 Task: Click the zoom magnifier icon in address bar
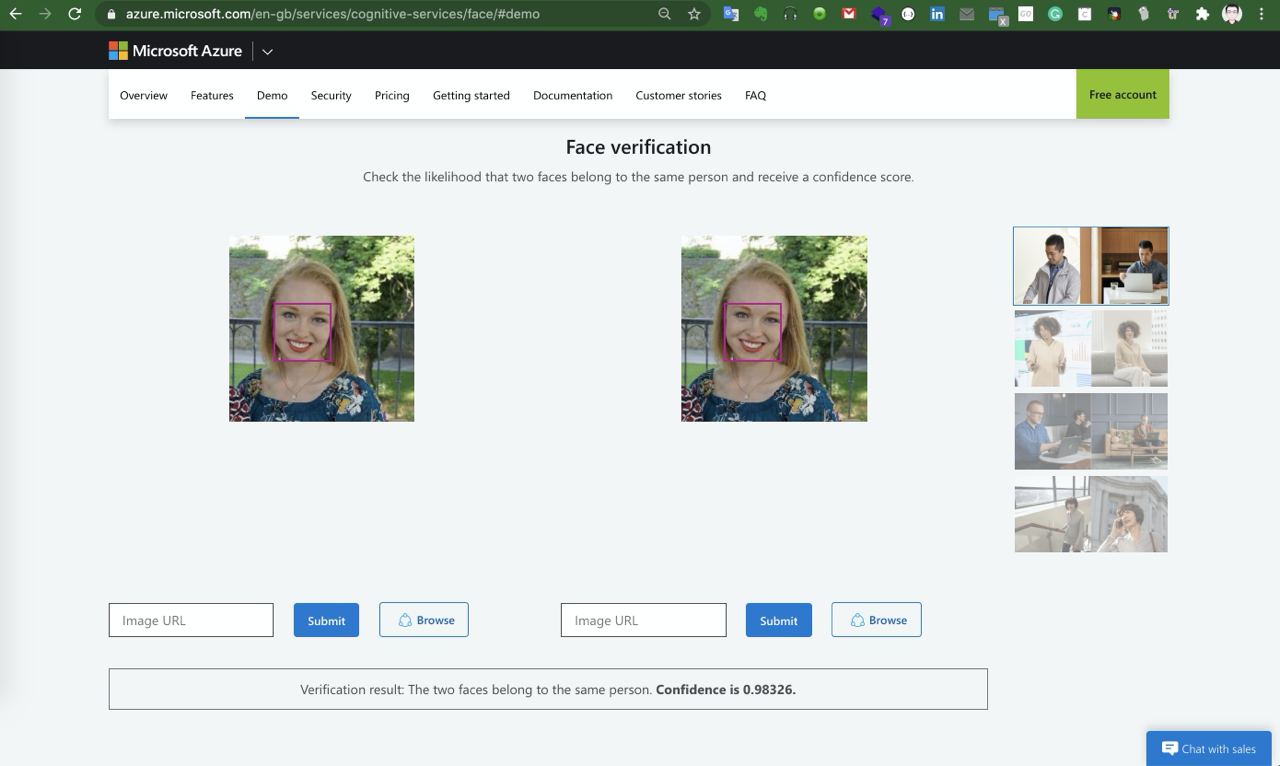[664, 14]
